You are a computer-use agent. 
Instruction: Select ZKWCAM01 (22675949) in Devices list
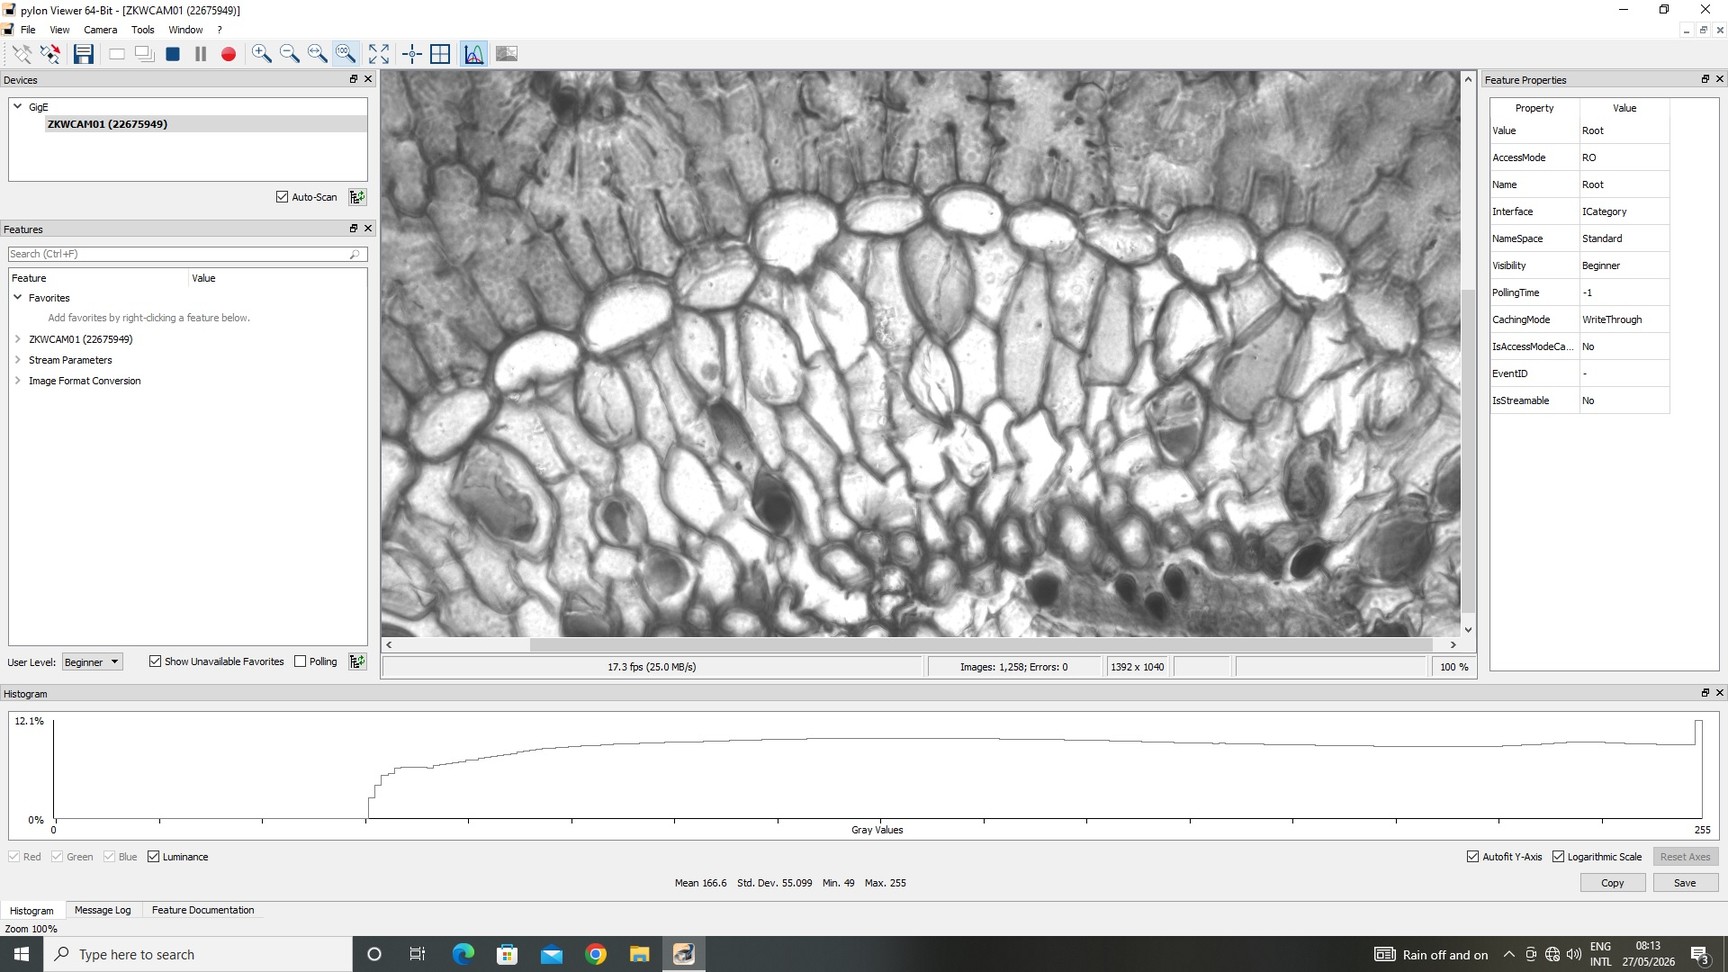pos(107,124)
